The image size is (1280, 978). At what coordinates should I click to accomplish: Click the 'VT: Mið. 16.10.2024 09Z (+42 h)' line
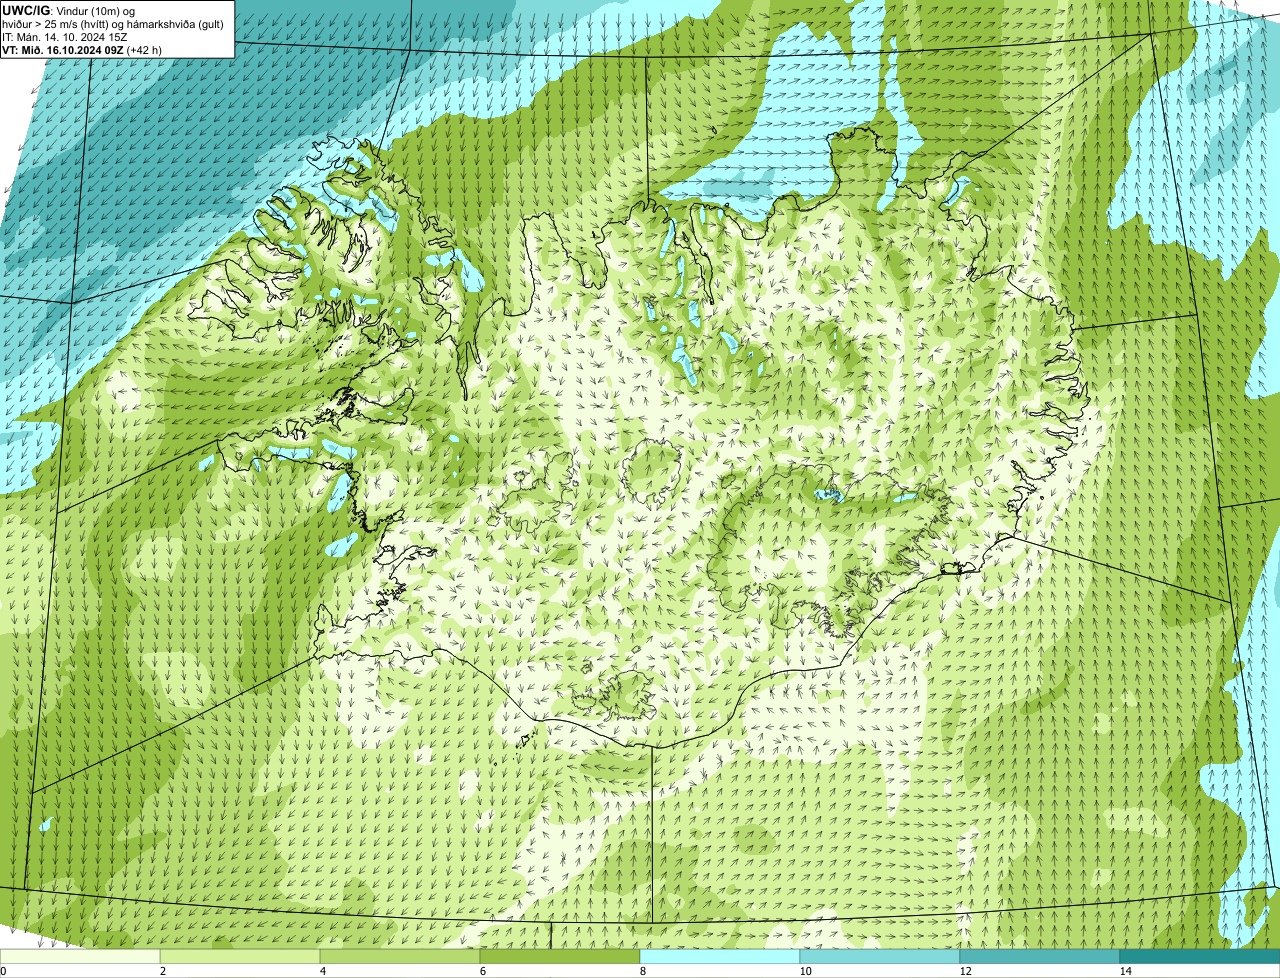(82, 49)
